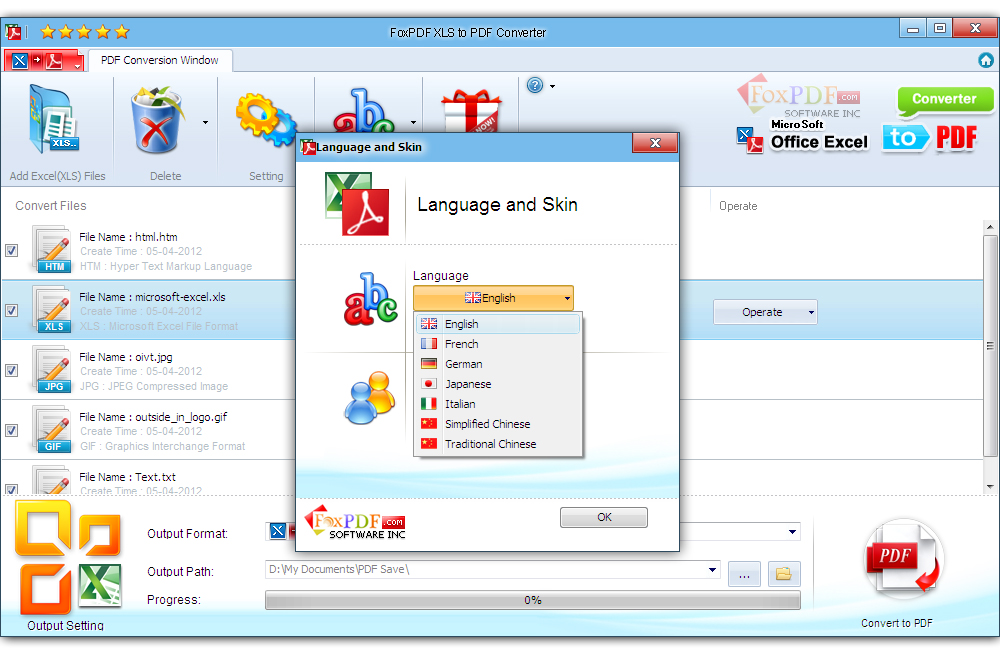Click the Output Path text field

(485, 570)
